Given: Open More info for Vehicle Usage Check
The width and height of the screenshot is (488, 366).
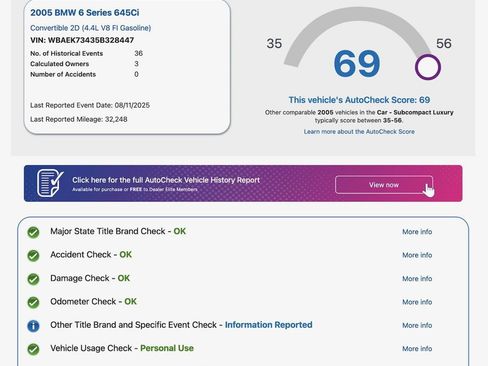Looking at the screenshot, I should point(417,349).
